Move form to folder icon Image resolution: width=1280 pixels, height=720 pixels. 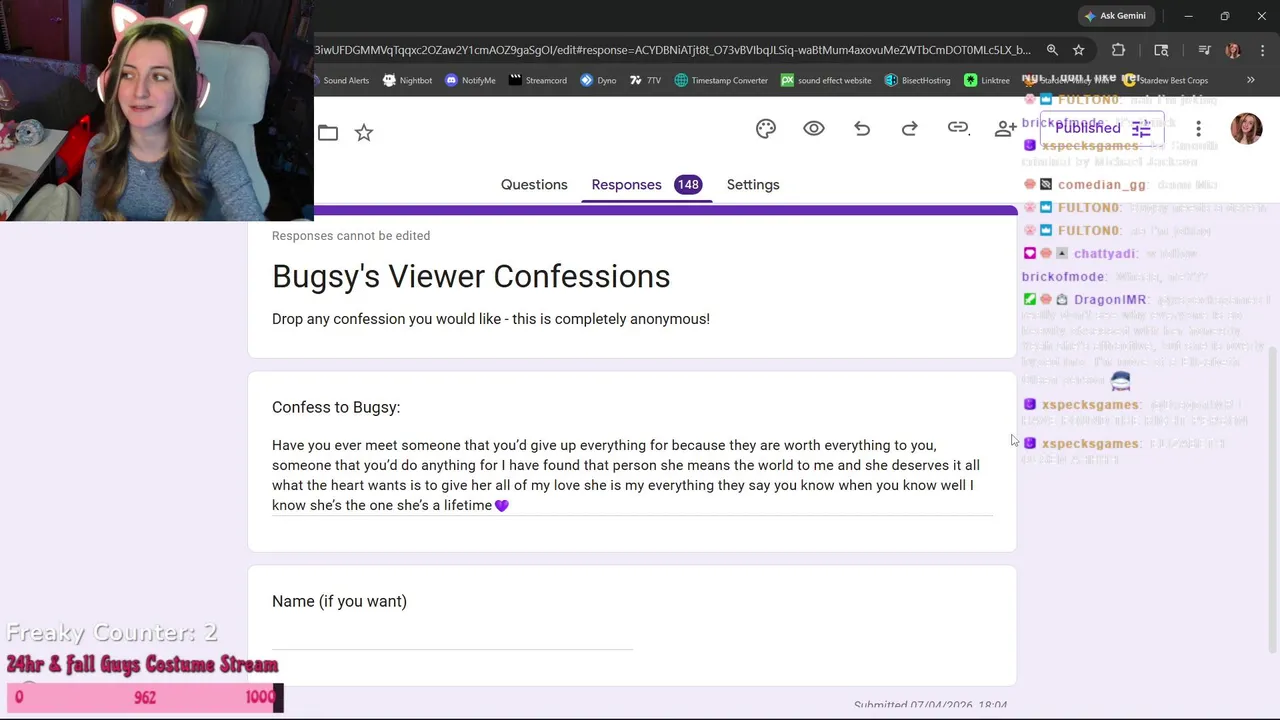pos(328,132)
